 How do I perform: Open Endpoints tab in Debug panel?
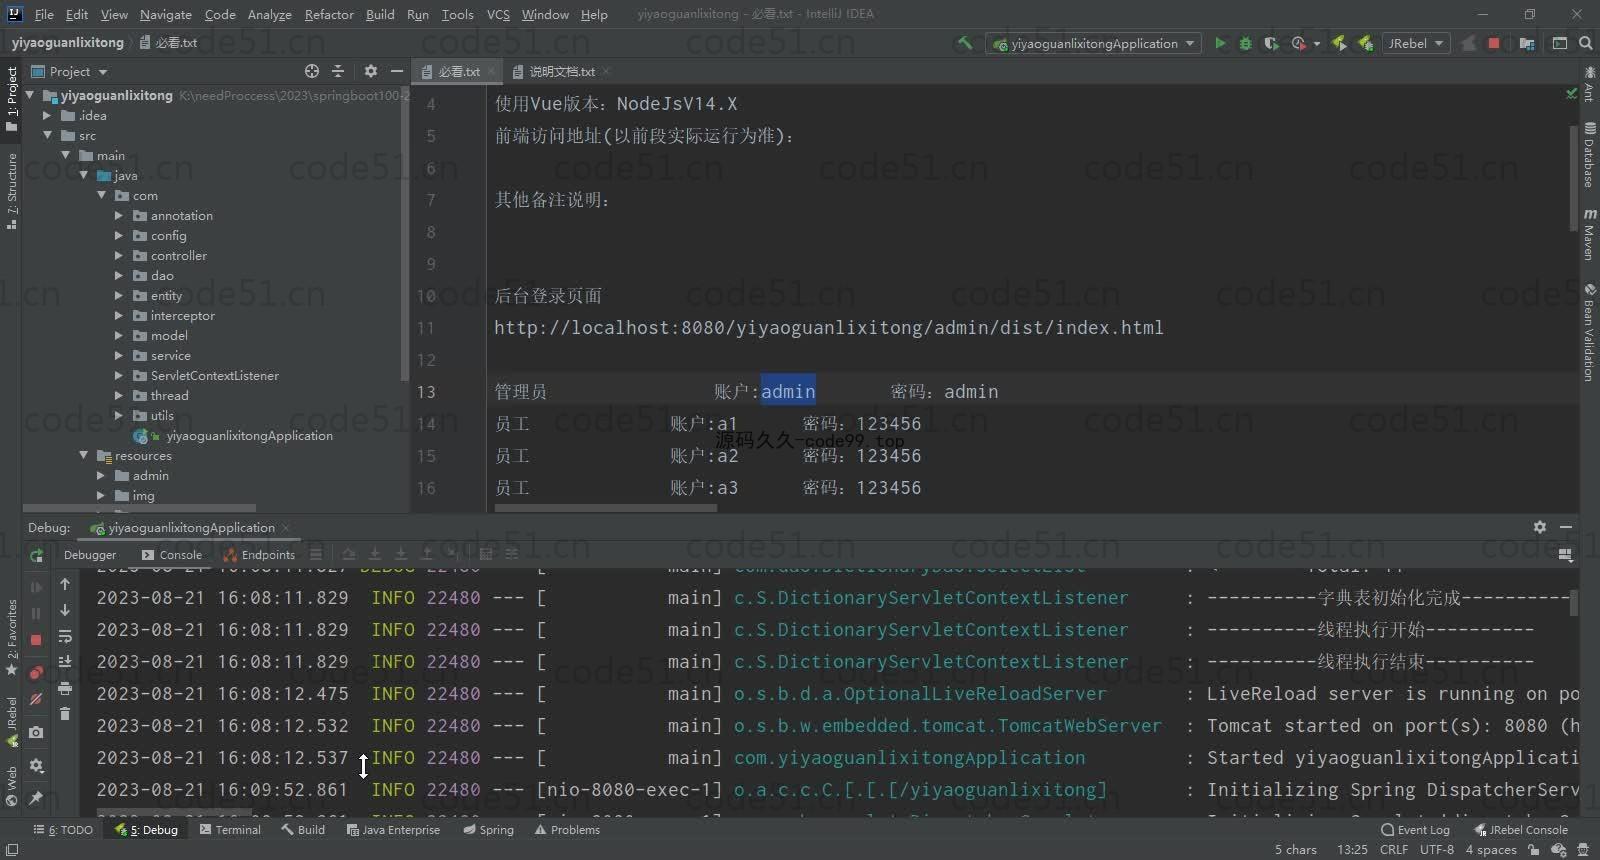point(259,555)
